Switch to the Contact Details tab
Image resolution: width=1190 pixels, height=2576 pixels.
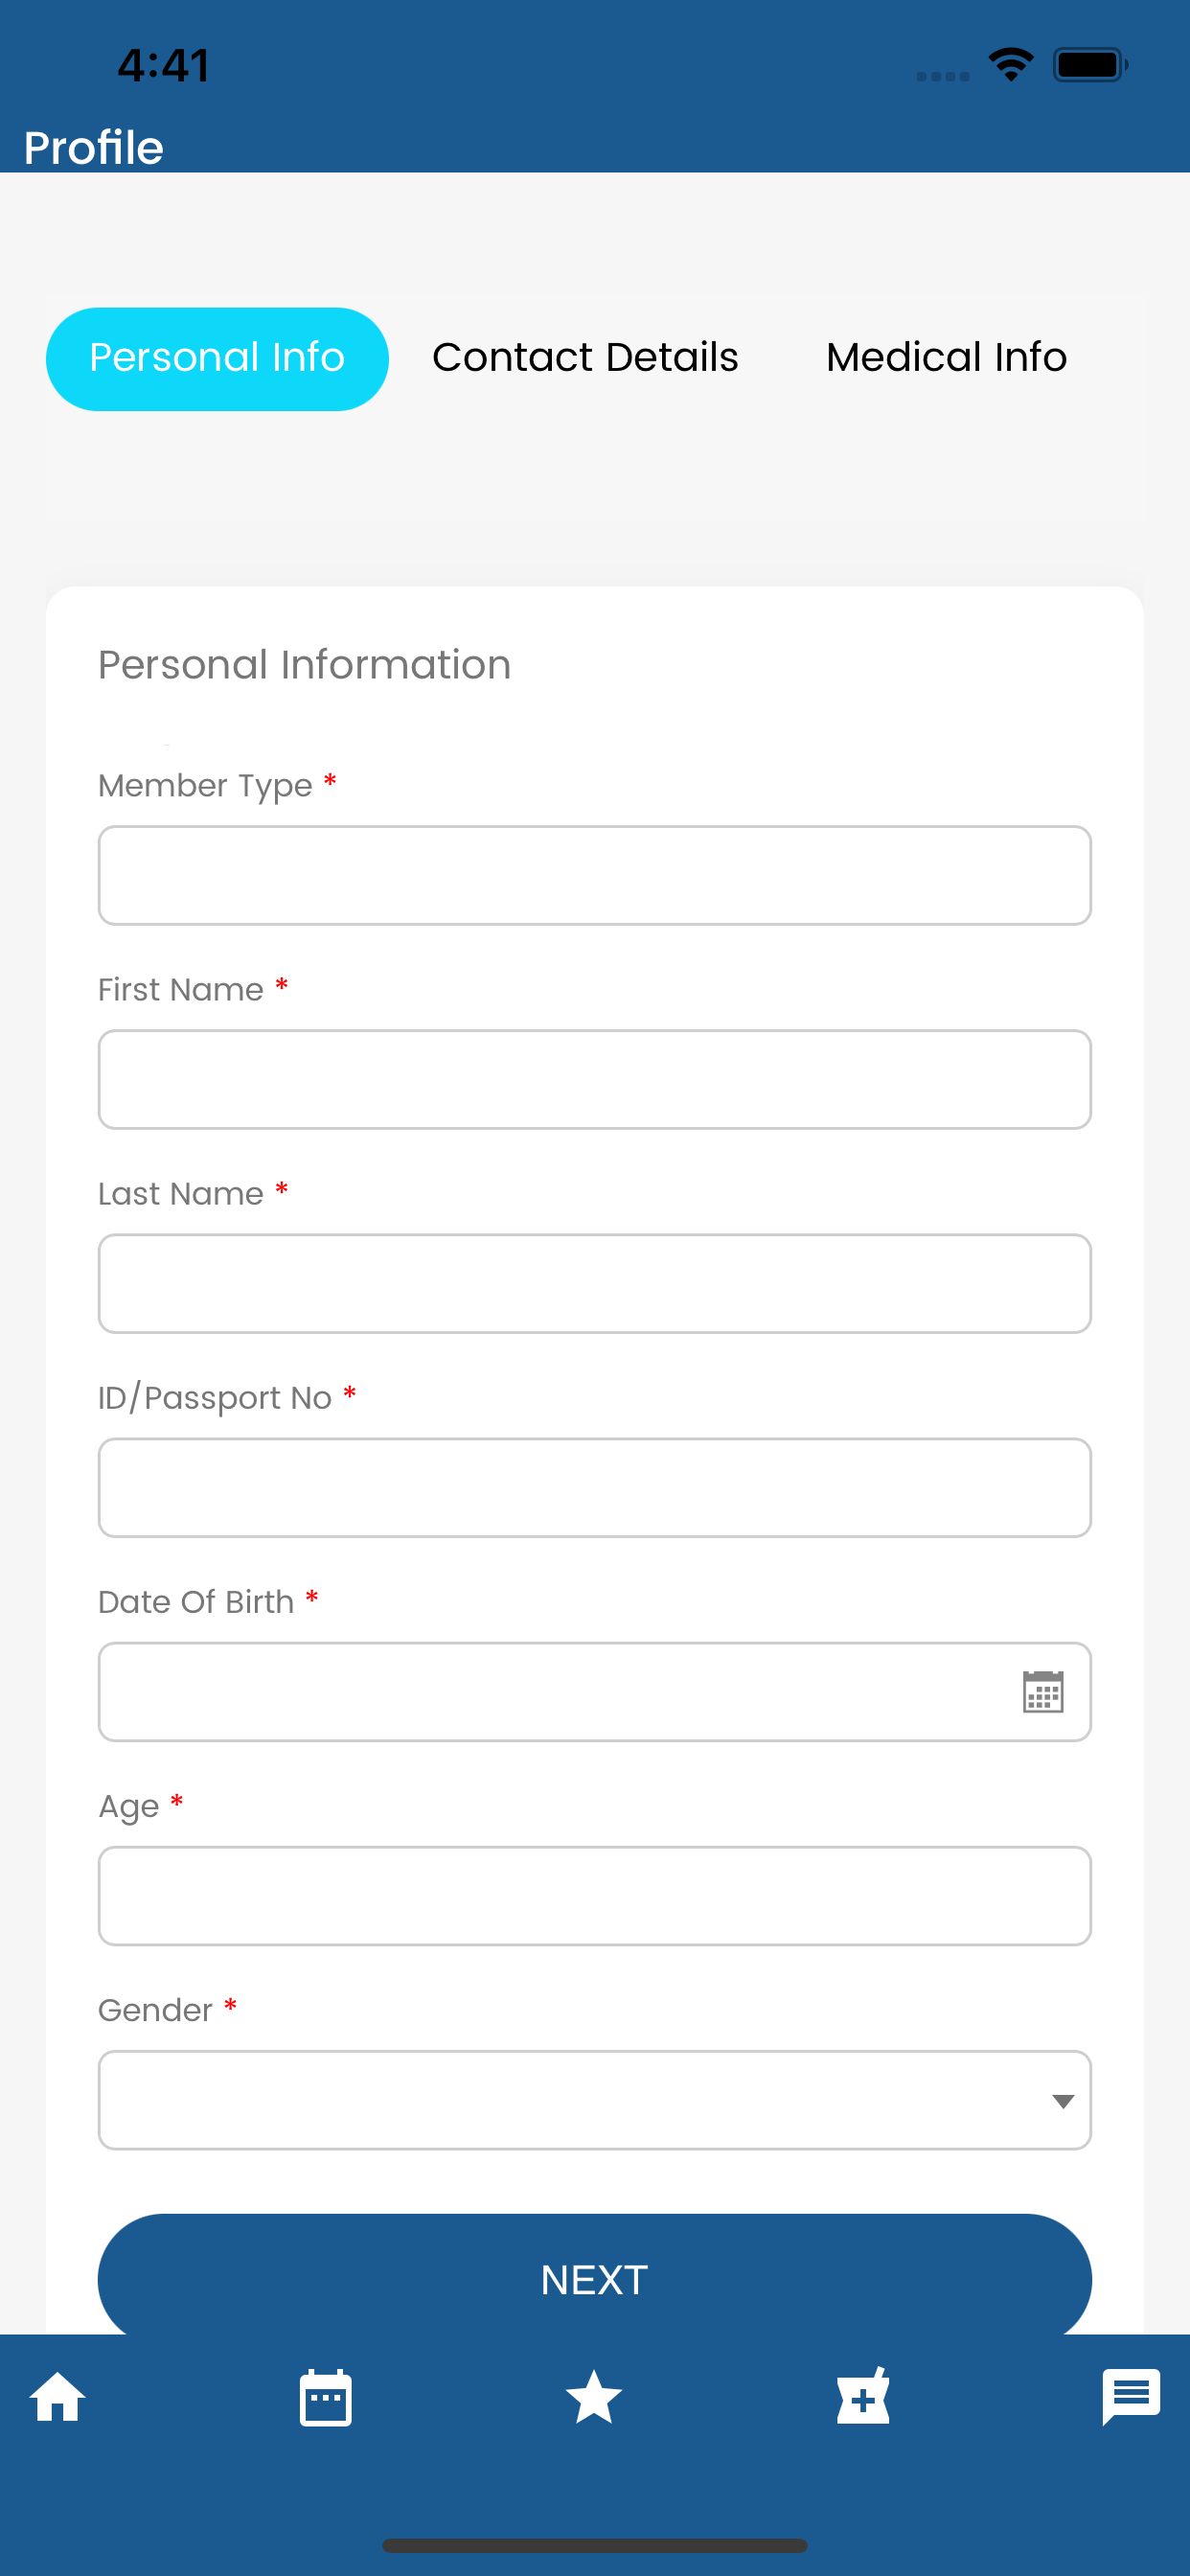point(585,358)
